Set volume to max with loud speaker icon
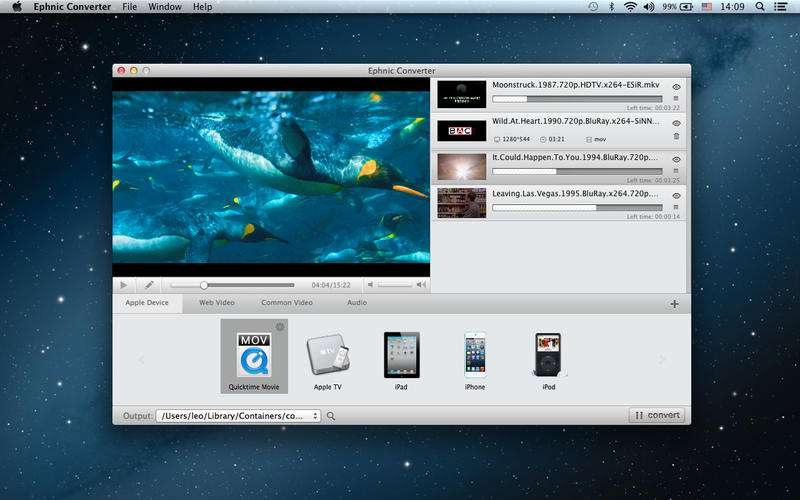 (x=421, y=285)
